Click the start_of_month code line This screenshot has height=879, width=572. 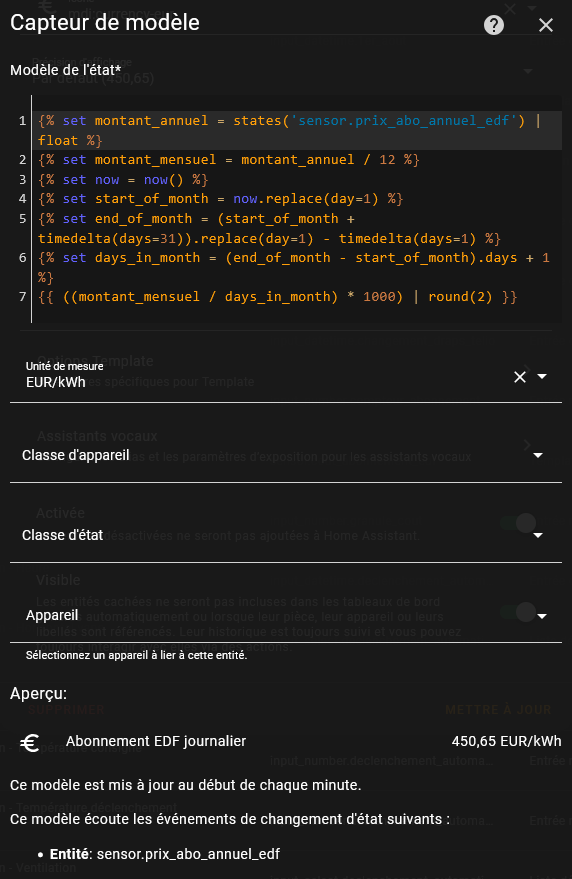pyautogui.click(x=220, y=198)
